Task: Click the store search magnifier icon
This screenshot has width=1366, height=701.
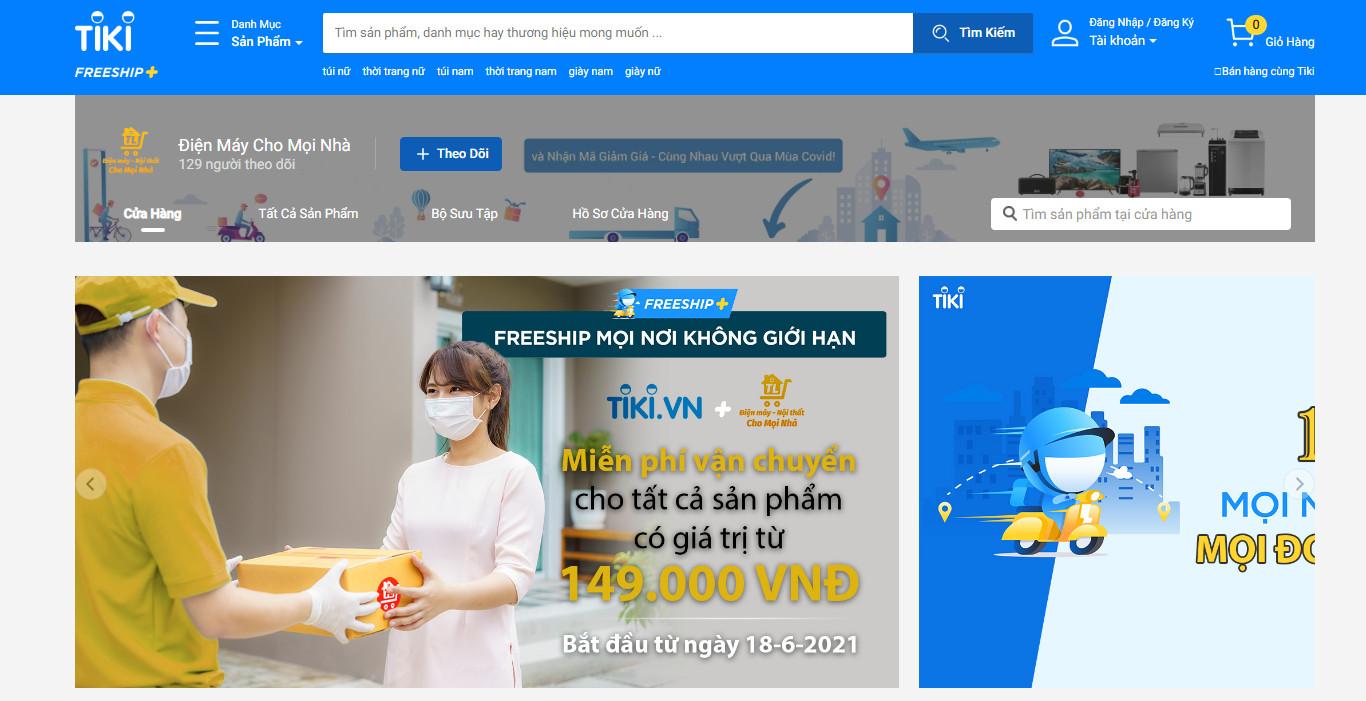Action: click(1010, 214)
